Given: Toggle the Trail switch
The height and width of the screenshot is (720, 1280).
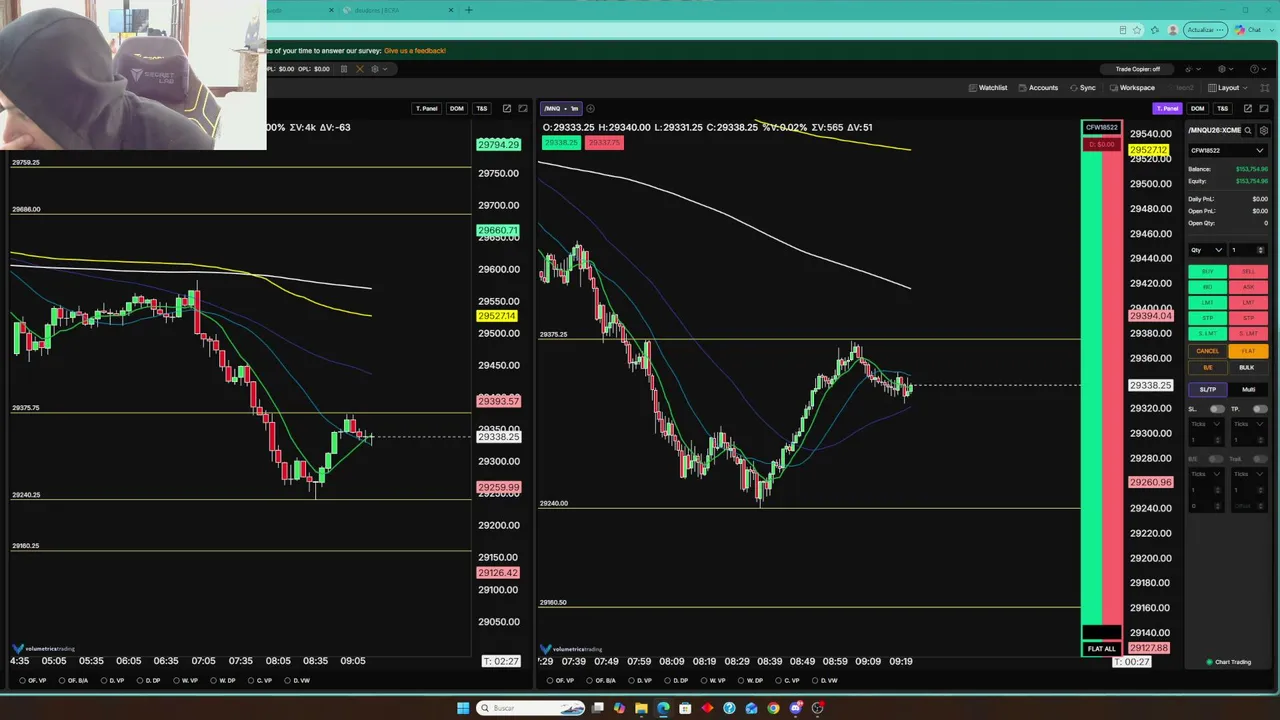Looking at the screenshot, I should click(x=1260, y=459).
